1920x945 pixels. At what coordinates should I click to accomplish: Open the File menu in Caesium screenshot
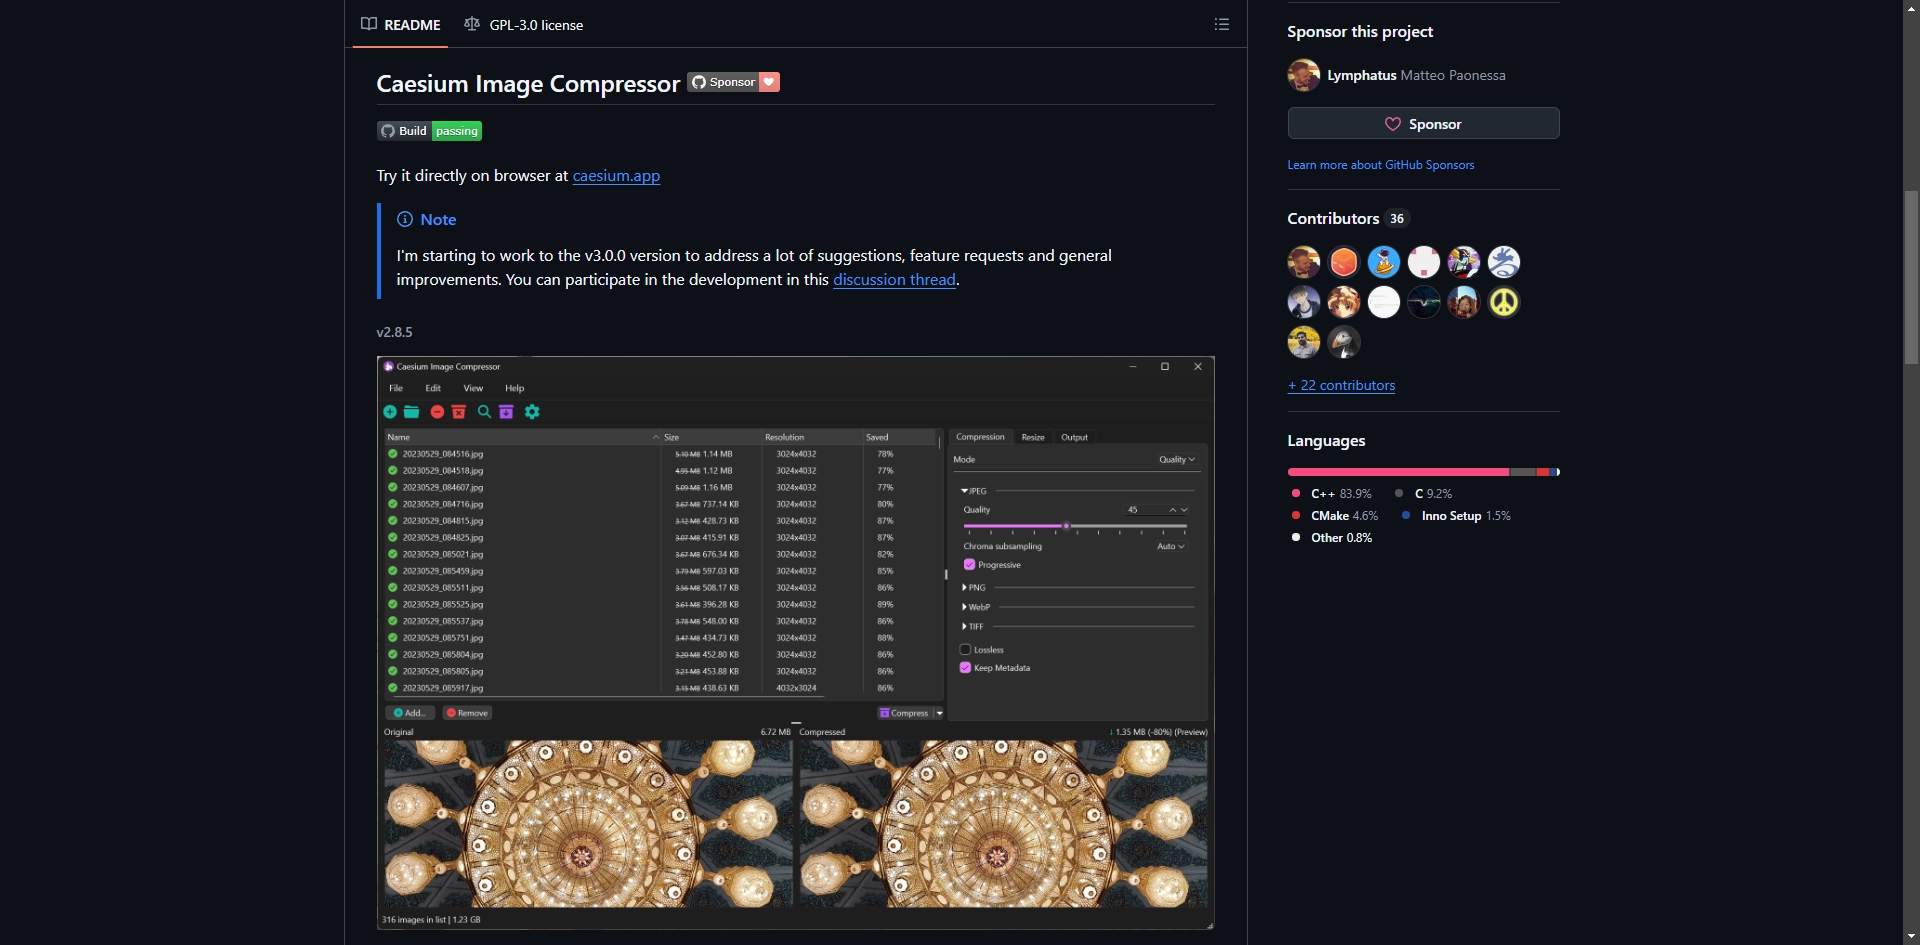click(396, 388)
